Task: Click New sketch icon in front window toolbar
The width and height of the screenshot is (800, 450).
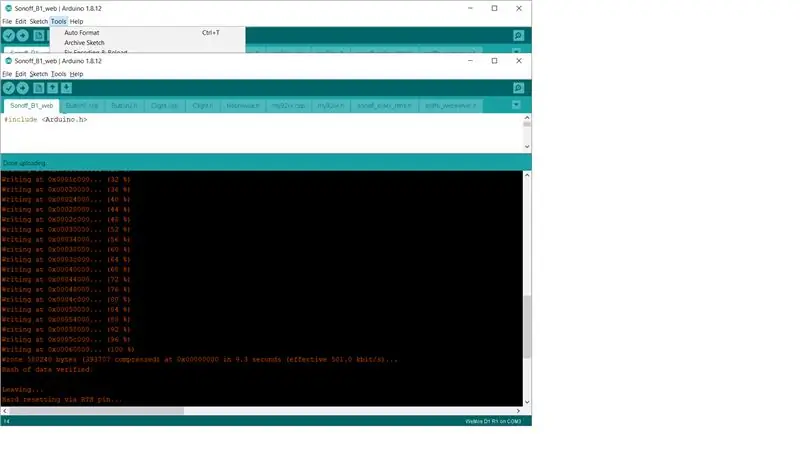Action: point(38,88)
